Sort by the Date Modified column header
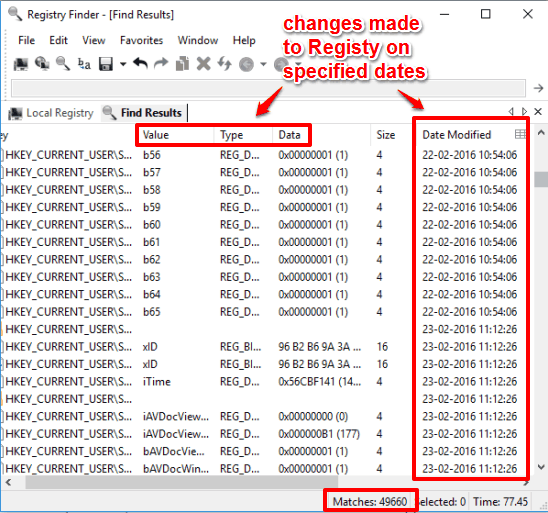The width and height of the screenshot is (548, 513). tap(456, 135)
